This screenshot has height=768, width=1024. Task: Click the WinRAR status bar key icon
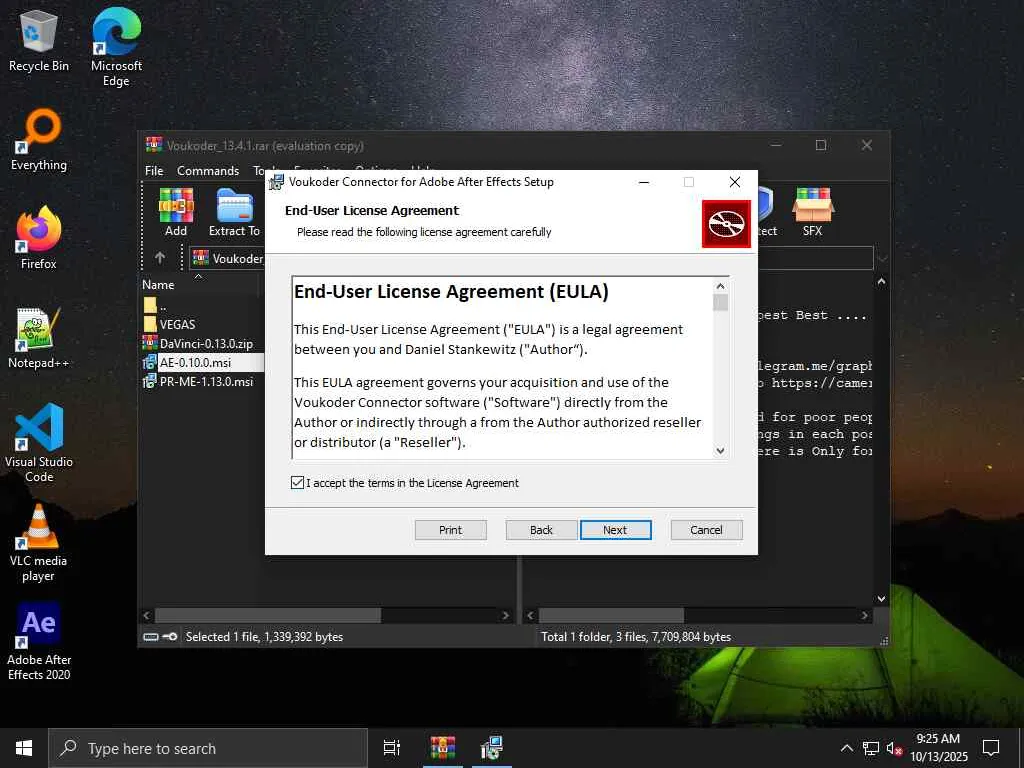tap(170, 637)
